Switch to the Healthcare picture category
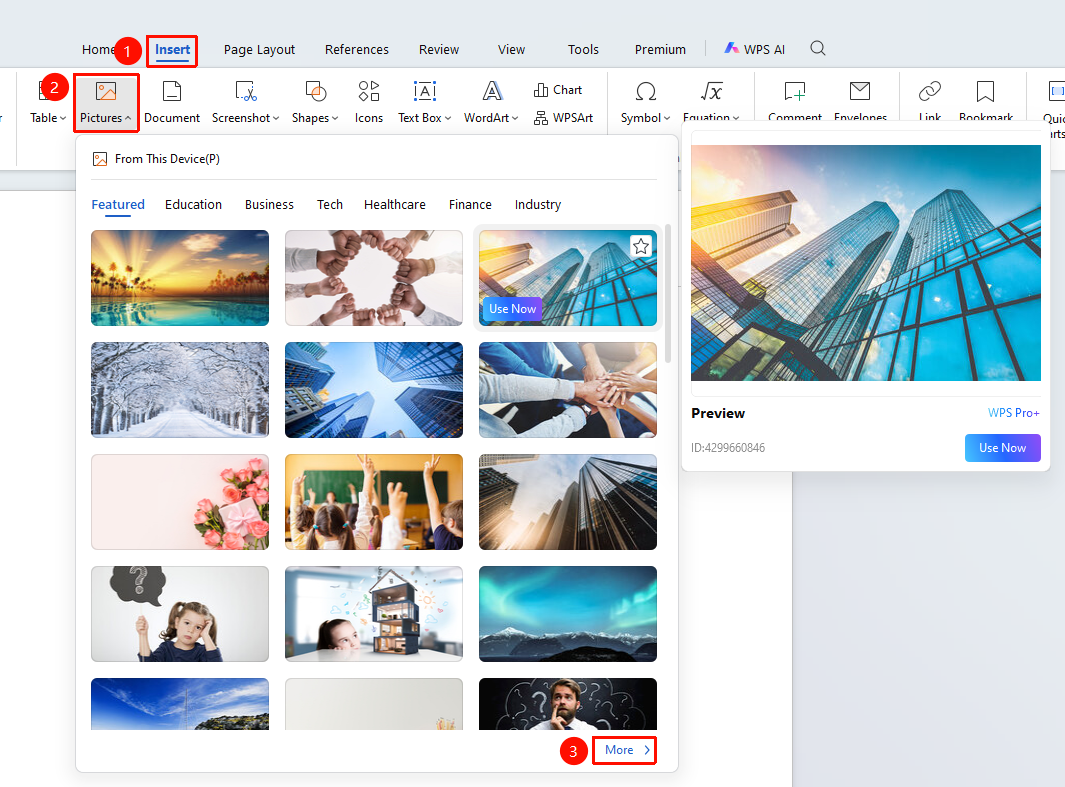This screenshot has width=1065, height=787. tap(395, 204)
